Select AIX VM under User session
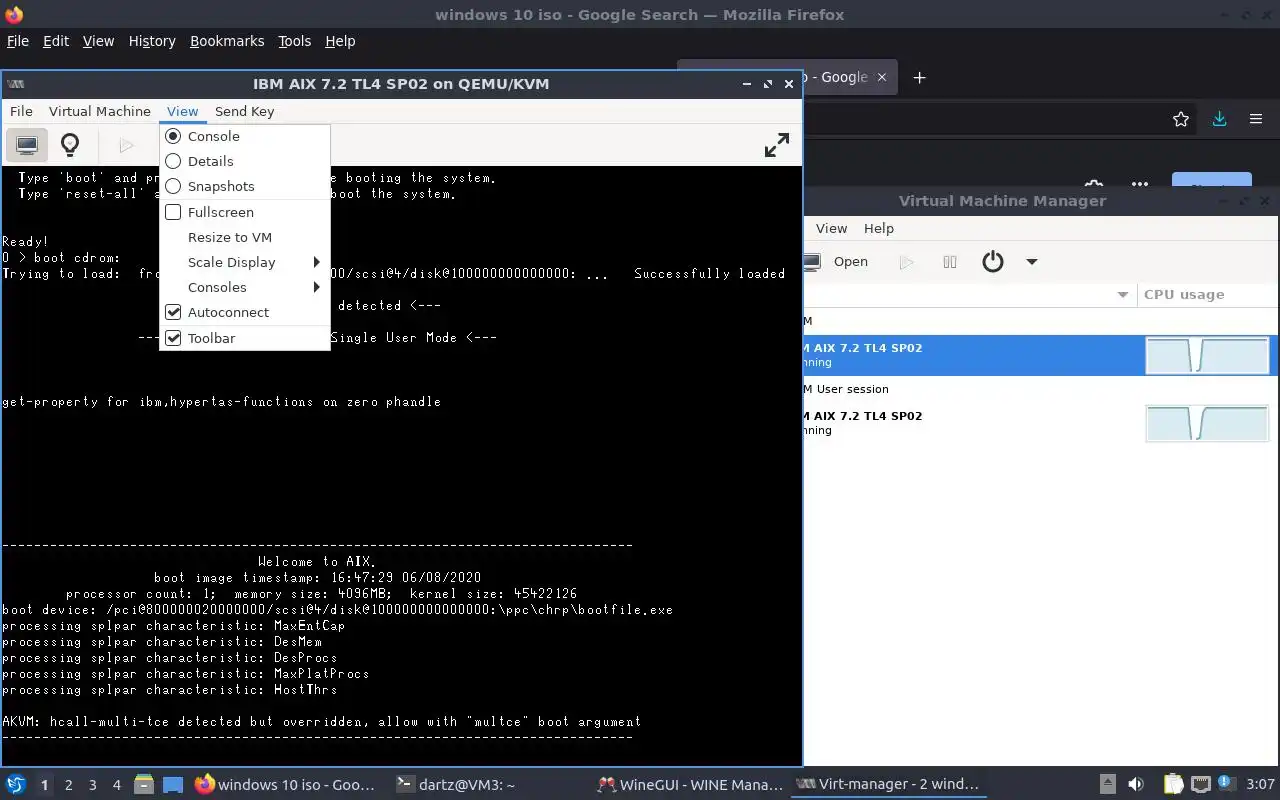1280x800 pixels. tap(1040, 423)
